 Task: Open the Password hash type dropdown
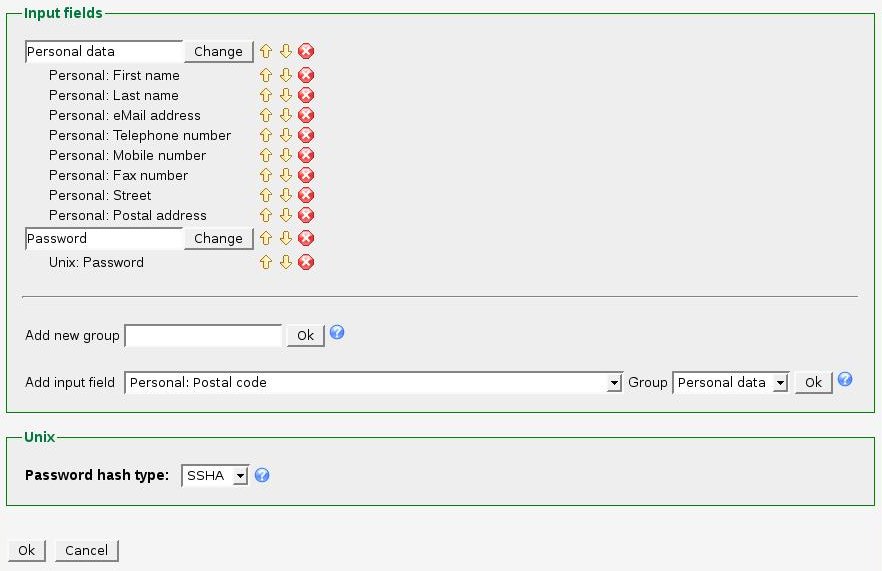239,476
